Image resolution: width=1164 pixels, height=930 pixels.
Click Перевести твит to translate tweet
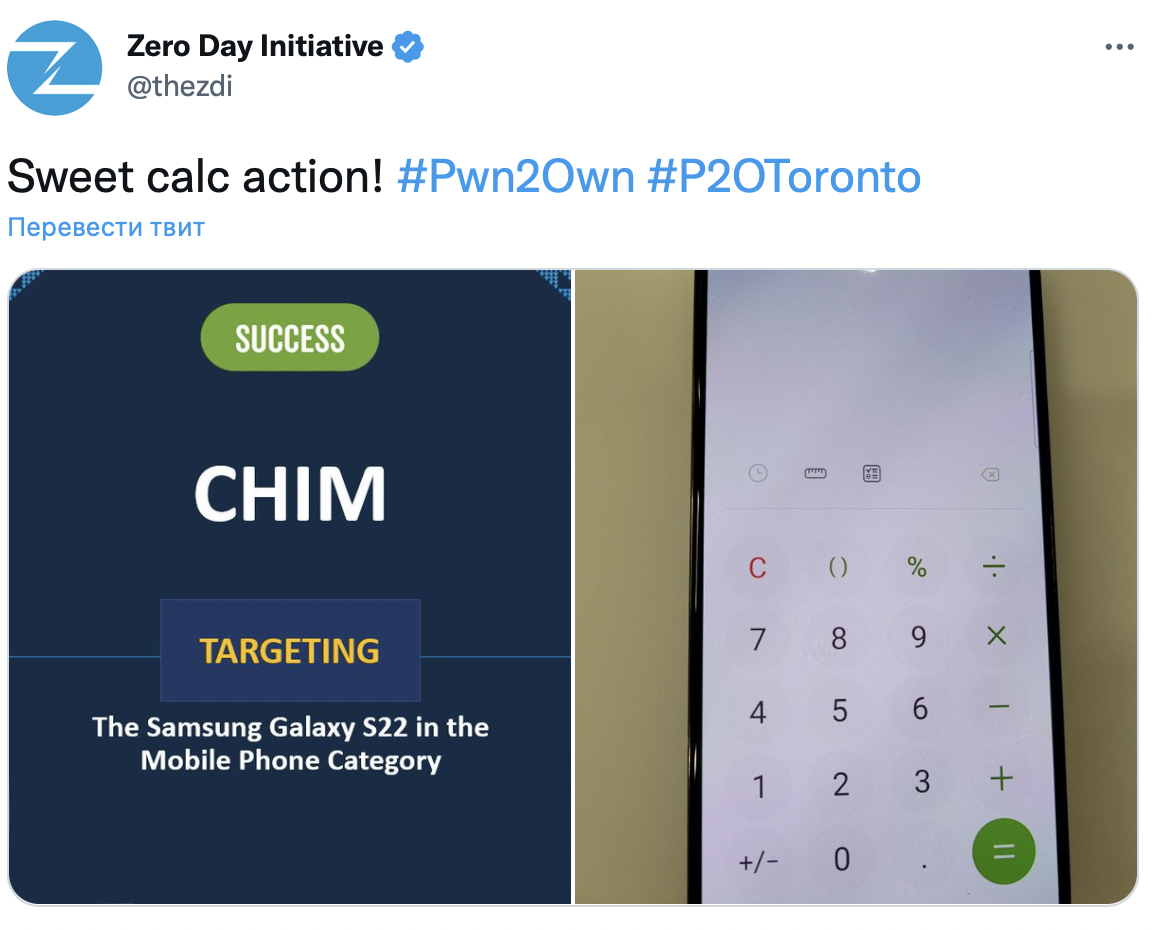click(106, 226)
